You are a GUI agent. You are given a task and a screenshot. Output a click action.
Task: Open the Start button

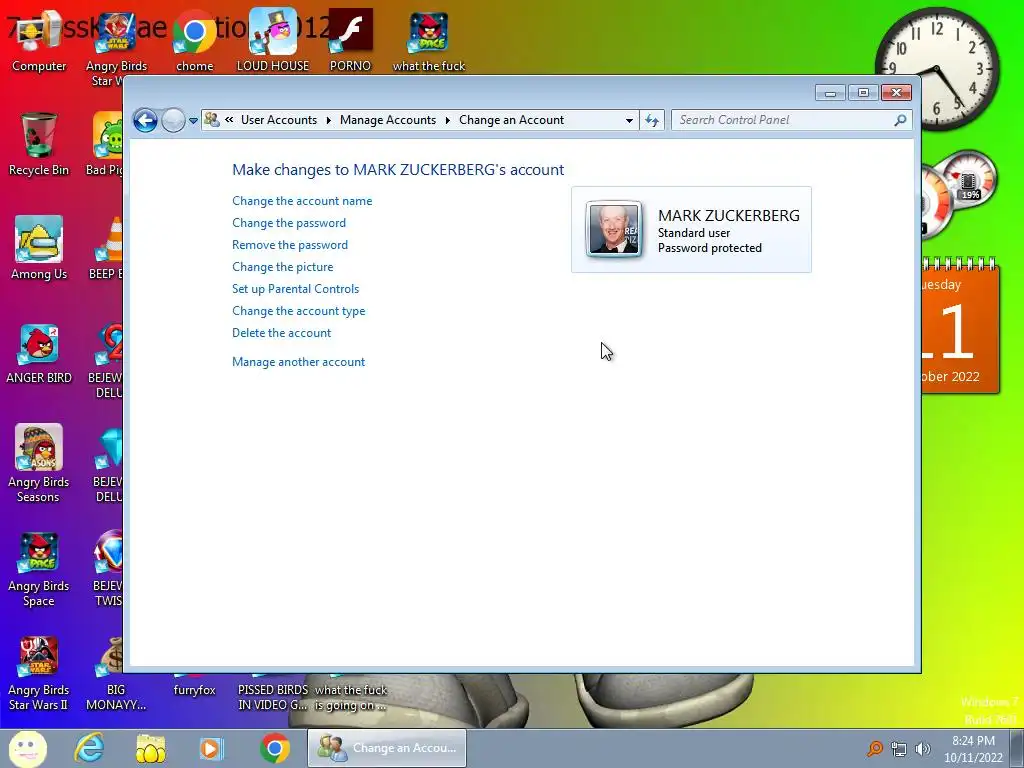click(x=27, y=748)
